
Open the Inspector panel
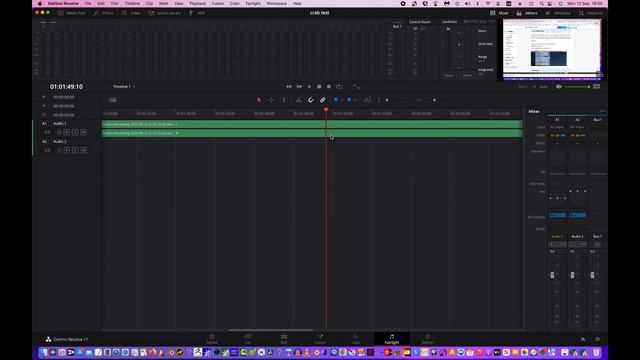coord(590,13)
